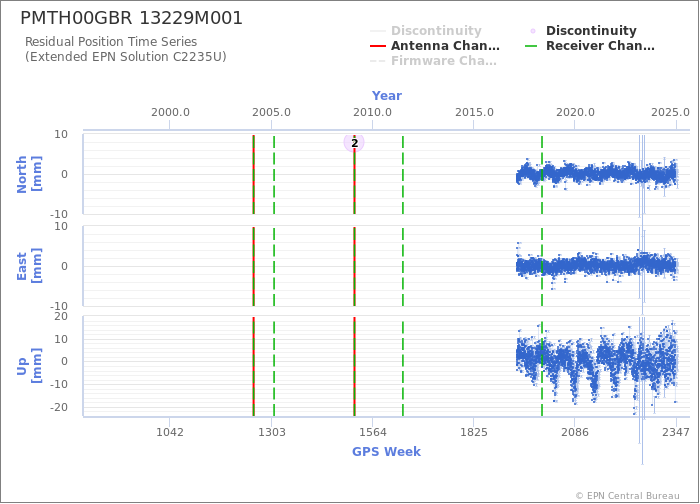The height and width of the screenshot is (504, 700).
Task: Click the 2015.0 year tick label
Action: click(474, 112)
